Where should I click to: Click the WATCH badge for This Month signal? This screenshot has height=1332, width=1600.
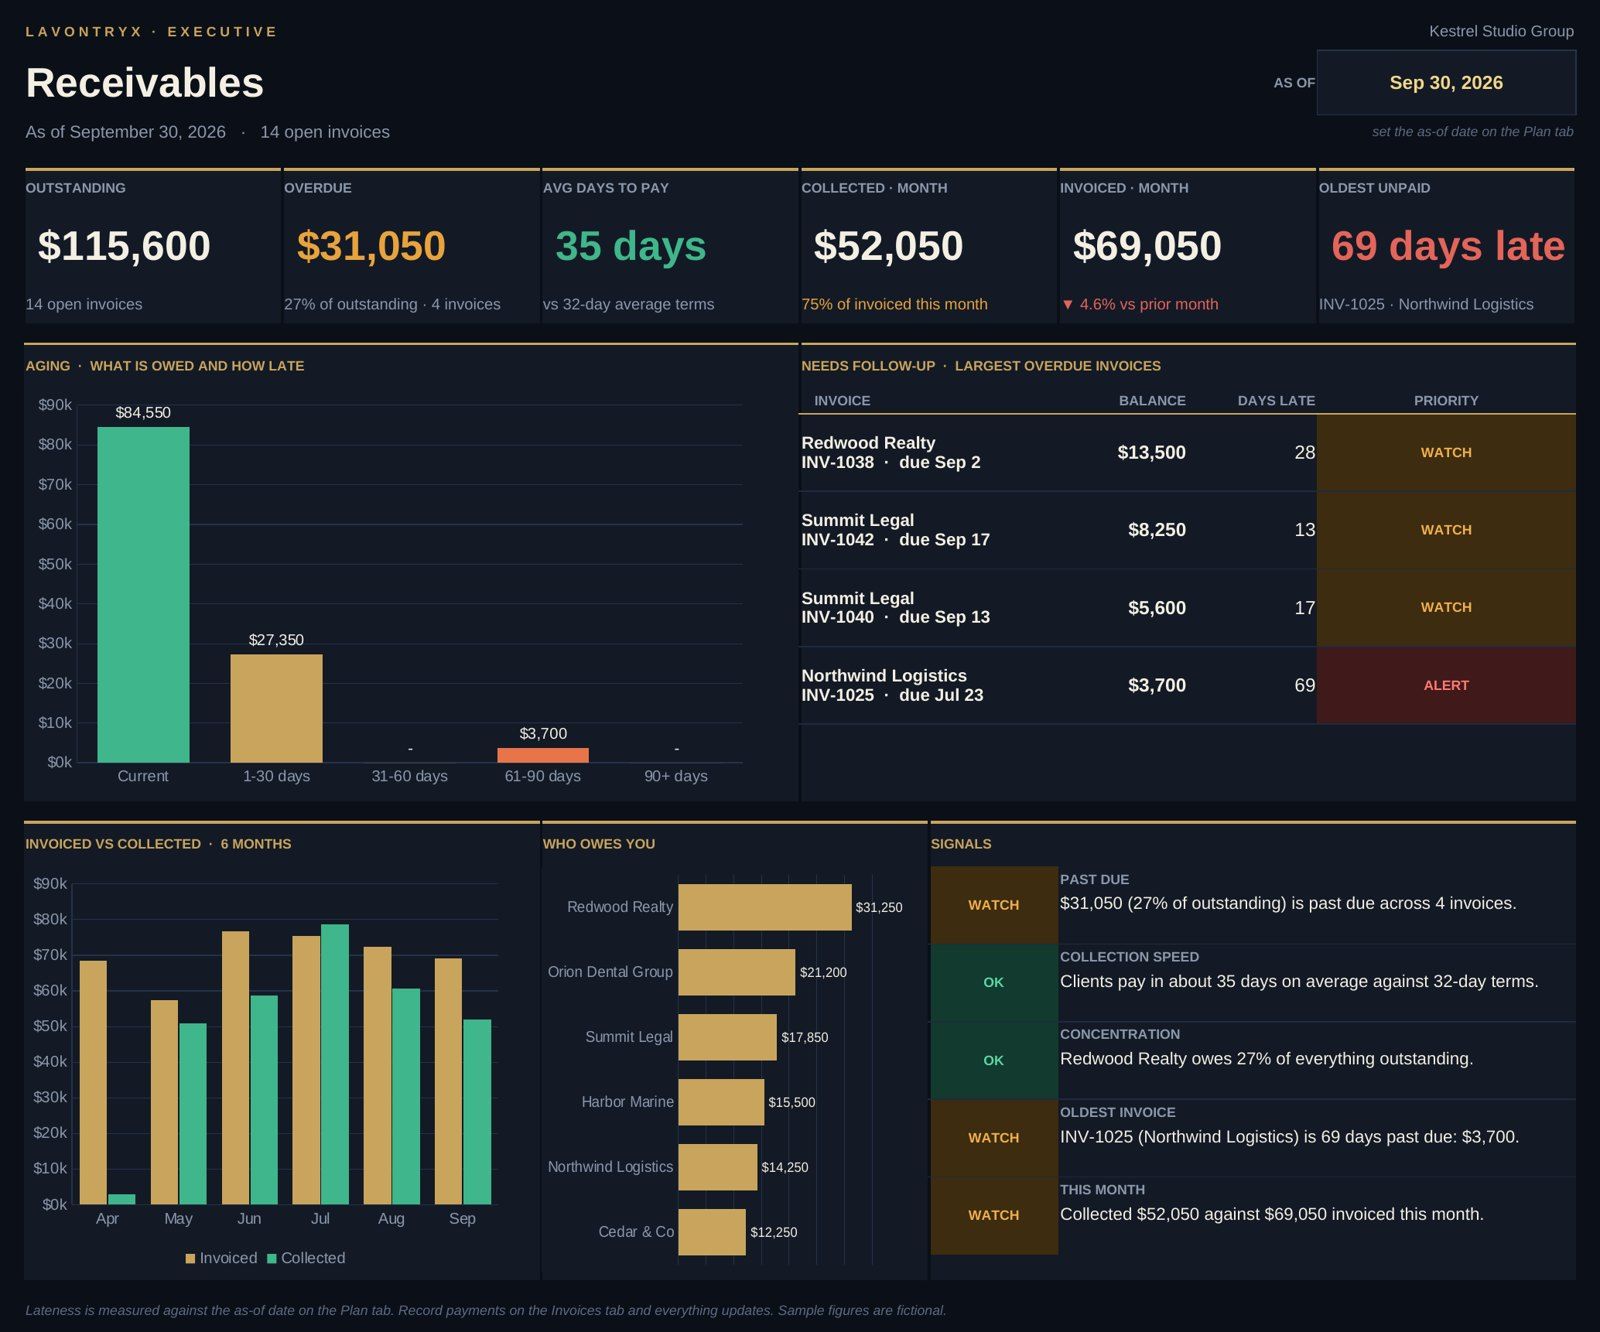(994, 1215)
